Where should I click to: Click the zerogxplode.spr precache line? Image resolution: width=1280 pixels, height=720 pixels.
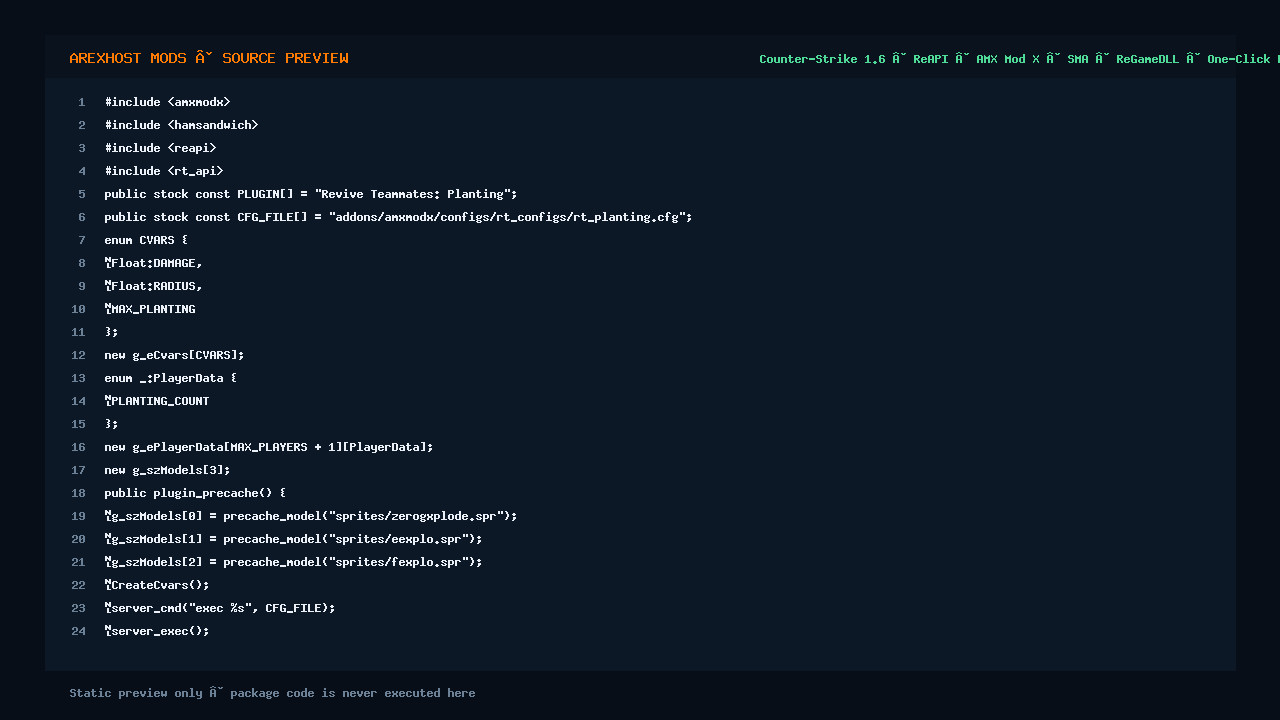[x=311, y=516]
